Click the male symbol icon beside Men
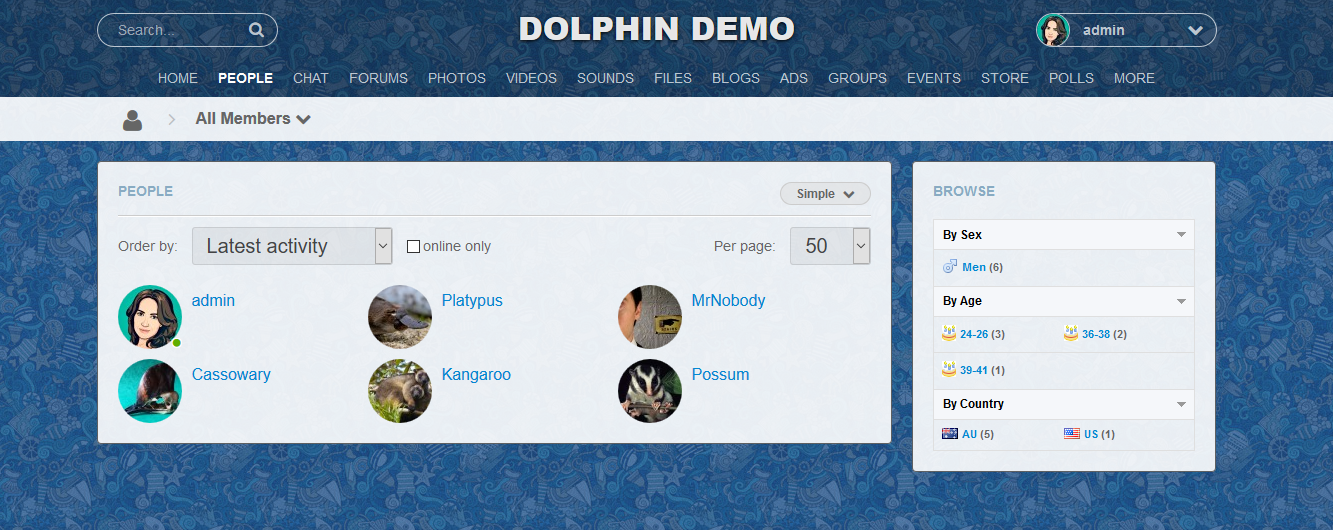Image resolution: width=1333 pixels, height=530 pixels. (950, 267)
